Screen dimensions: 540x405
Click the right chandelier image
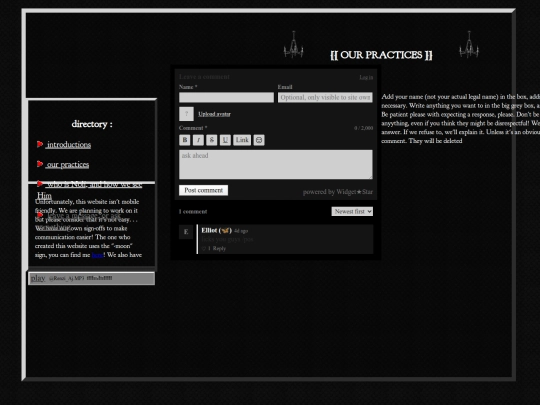pyautogui.click(x=469, y=45)
